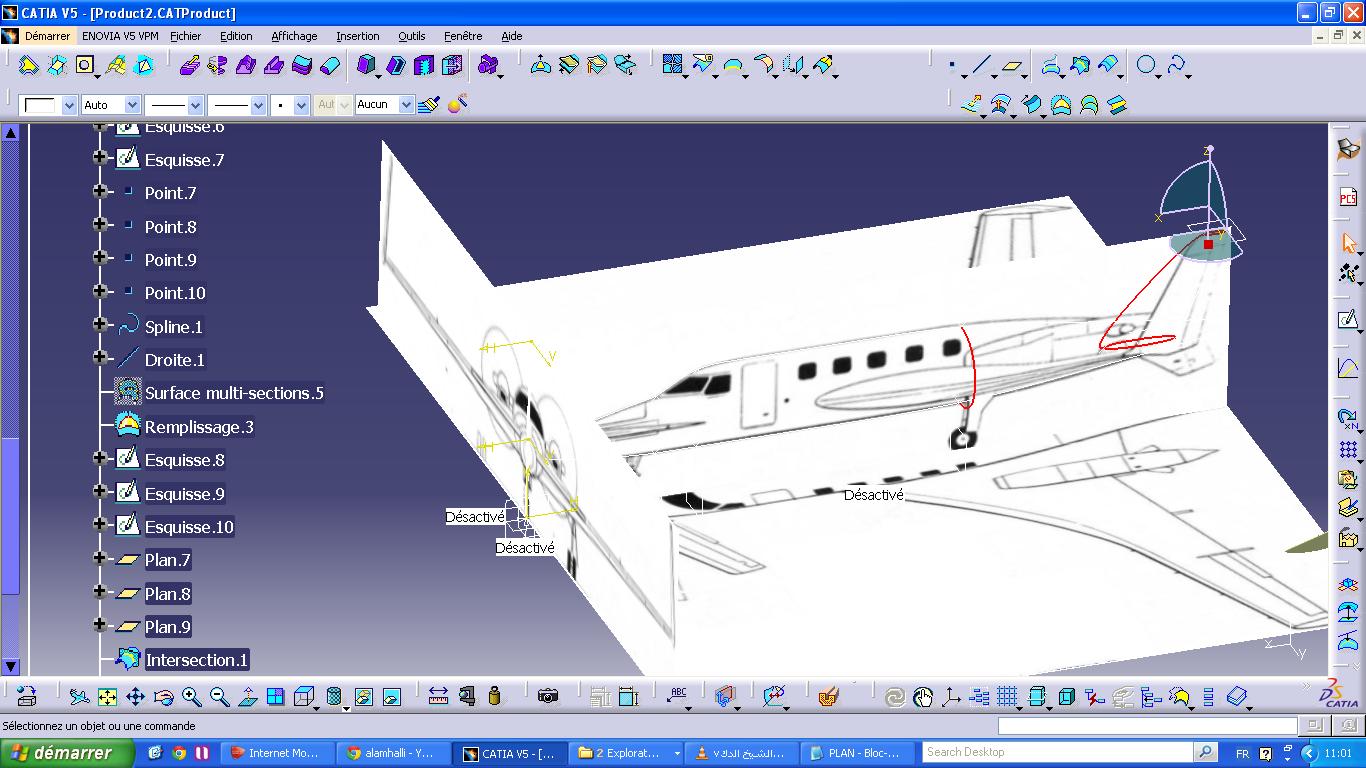The width and height of the screenshot is (1366, 768).
Task: Open the ENOVIA V5 VPM menu
Action: 120,36
